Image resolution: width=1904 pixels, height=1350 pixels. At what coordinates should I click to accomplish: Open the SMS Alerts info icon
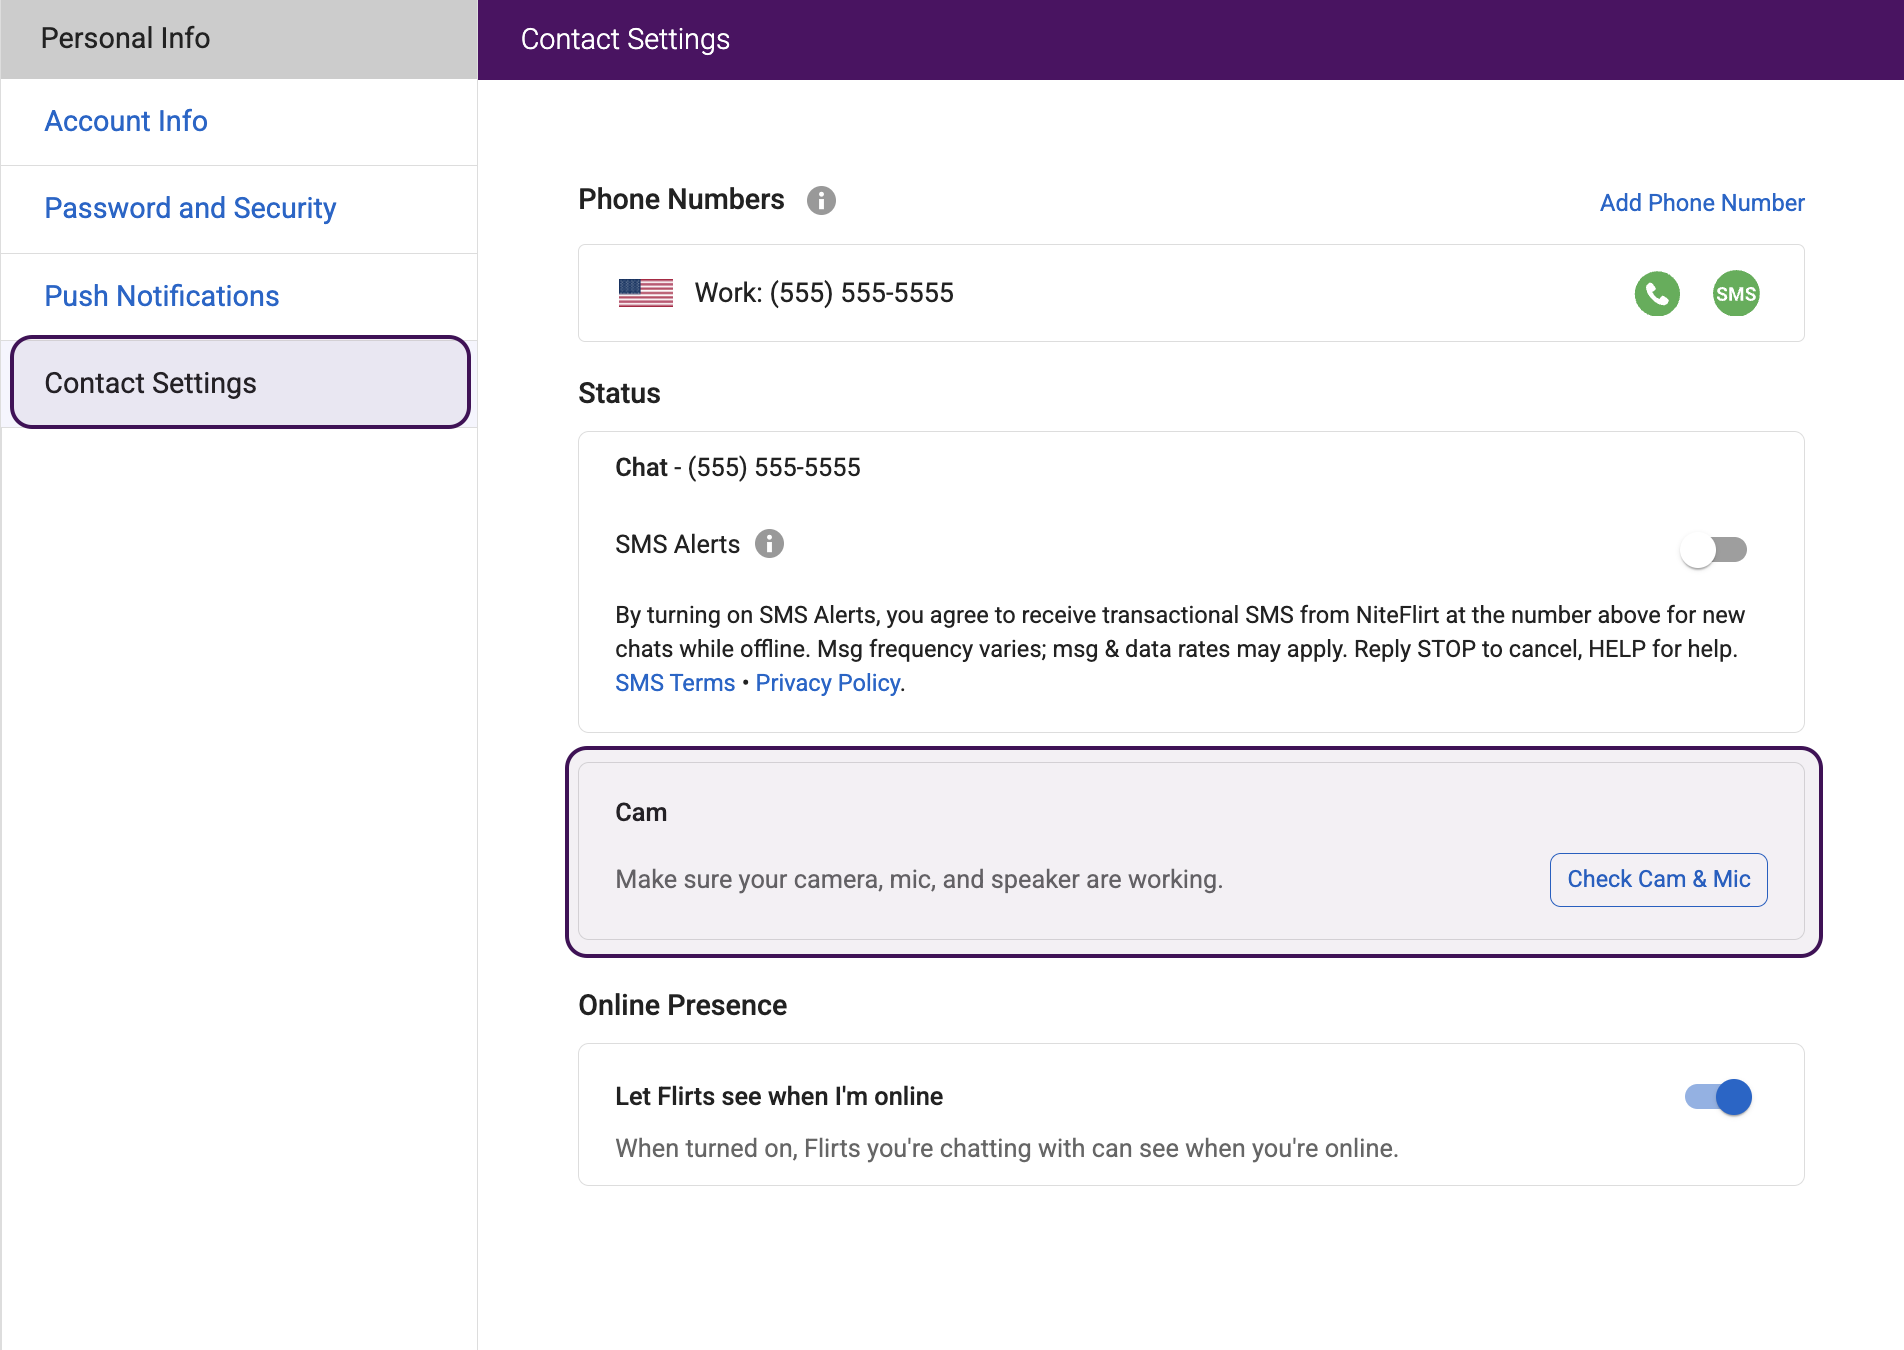pos(769,543)
